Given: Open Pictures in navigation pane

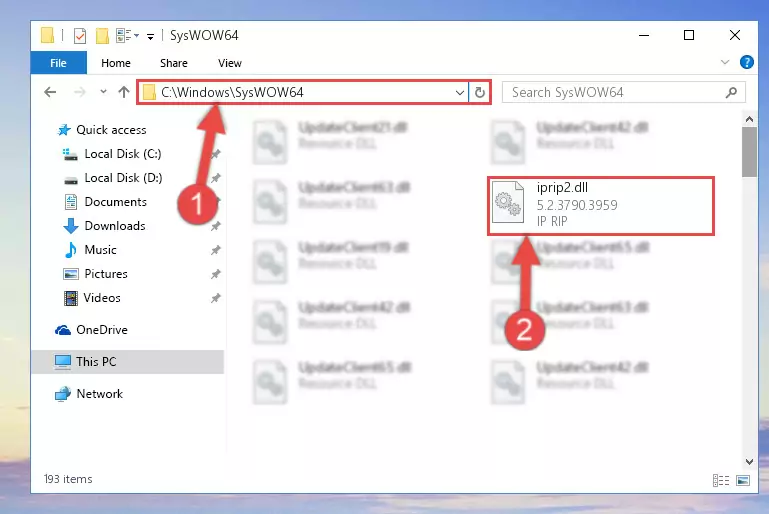Looking at the screenshot, I should [106, 274].
